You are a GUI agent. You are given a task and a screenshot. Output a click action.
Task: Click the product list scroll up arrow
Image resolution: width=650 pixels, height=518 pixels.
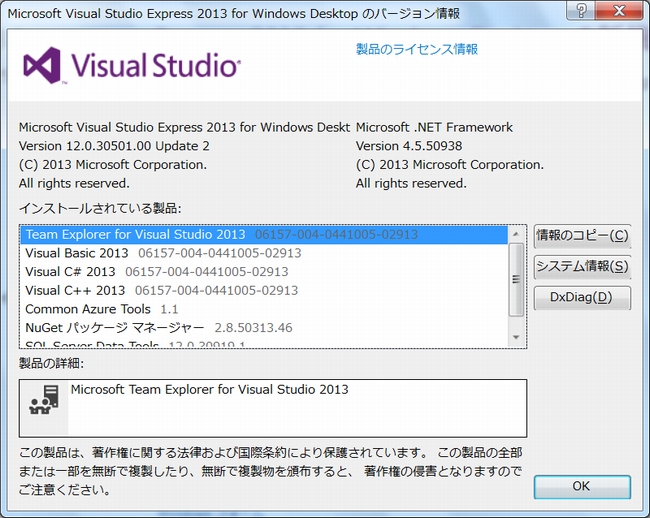pyautogui.click(x=516, y=234)
